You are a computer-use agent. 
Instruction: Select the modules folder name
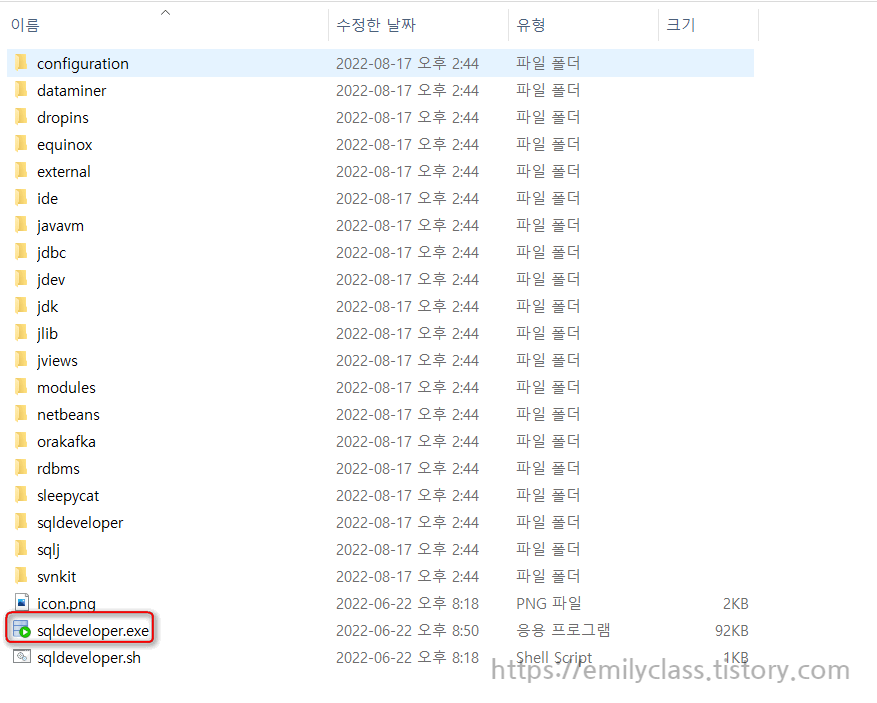(67, 388)
